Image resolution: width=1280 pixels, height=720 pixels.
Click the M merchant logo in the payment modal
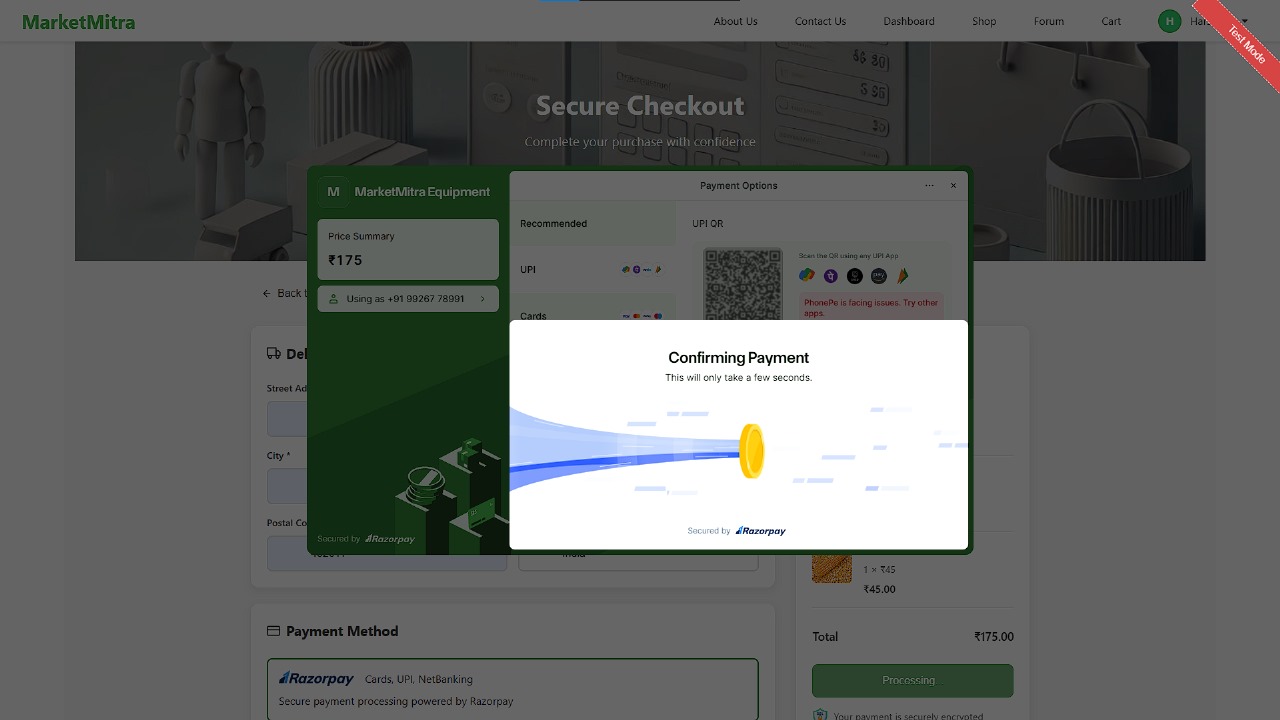[333, 192]
